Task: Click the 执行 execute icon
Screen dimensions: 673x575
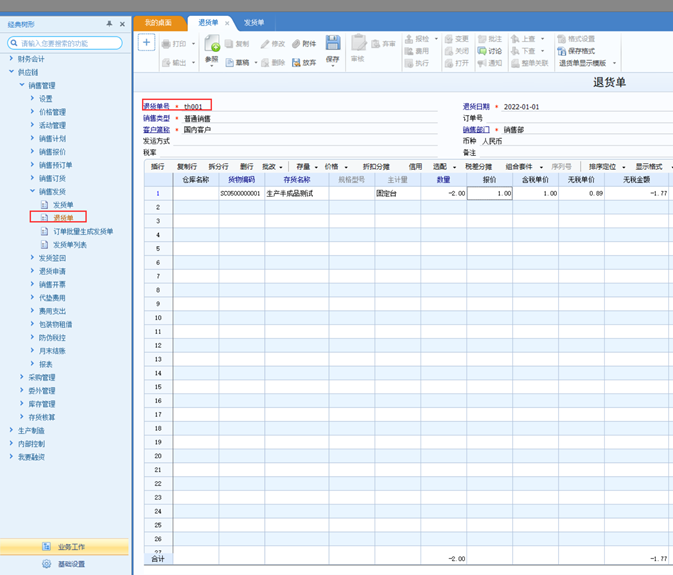Action: click(x=409, y=63)
